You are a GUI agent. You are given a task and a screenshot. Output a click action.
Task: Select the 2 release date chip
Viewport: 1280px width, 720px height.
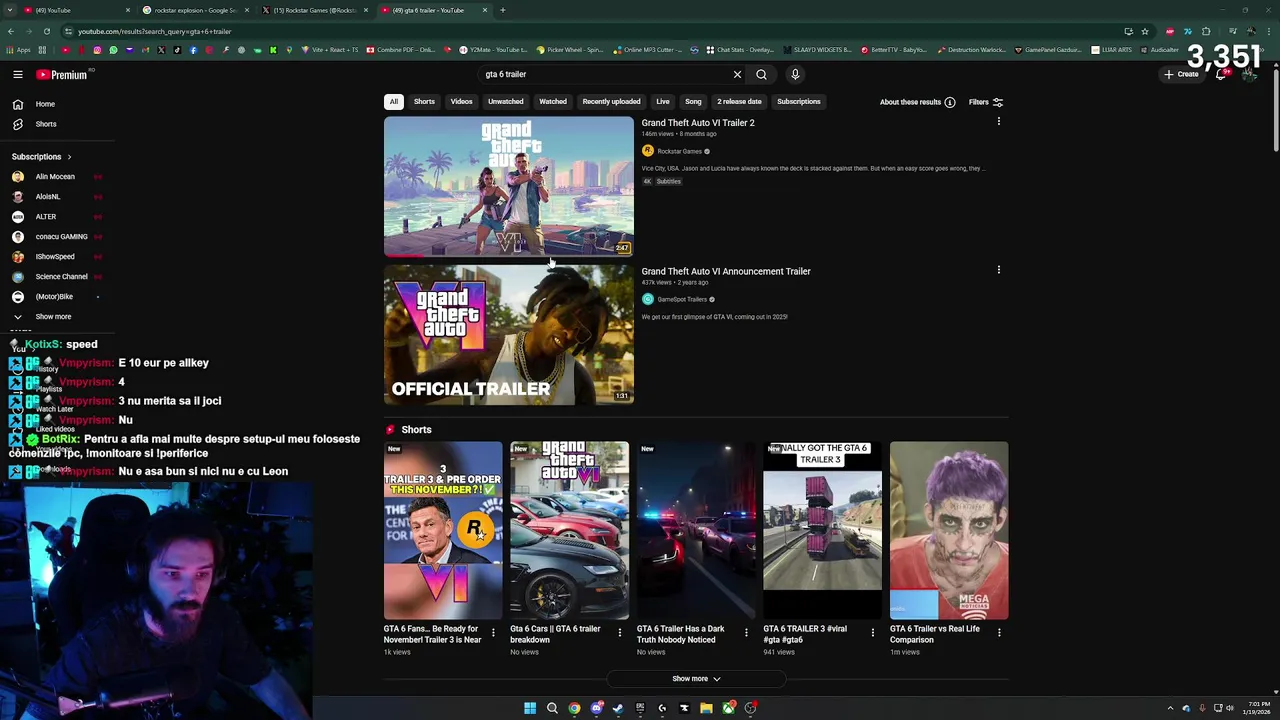tap(739, 101)
